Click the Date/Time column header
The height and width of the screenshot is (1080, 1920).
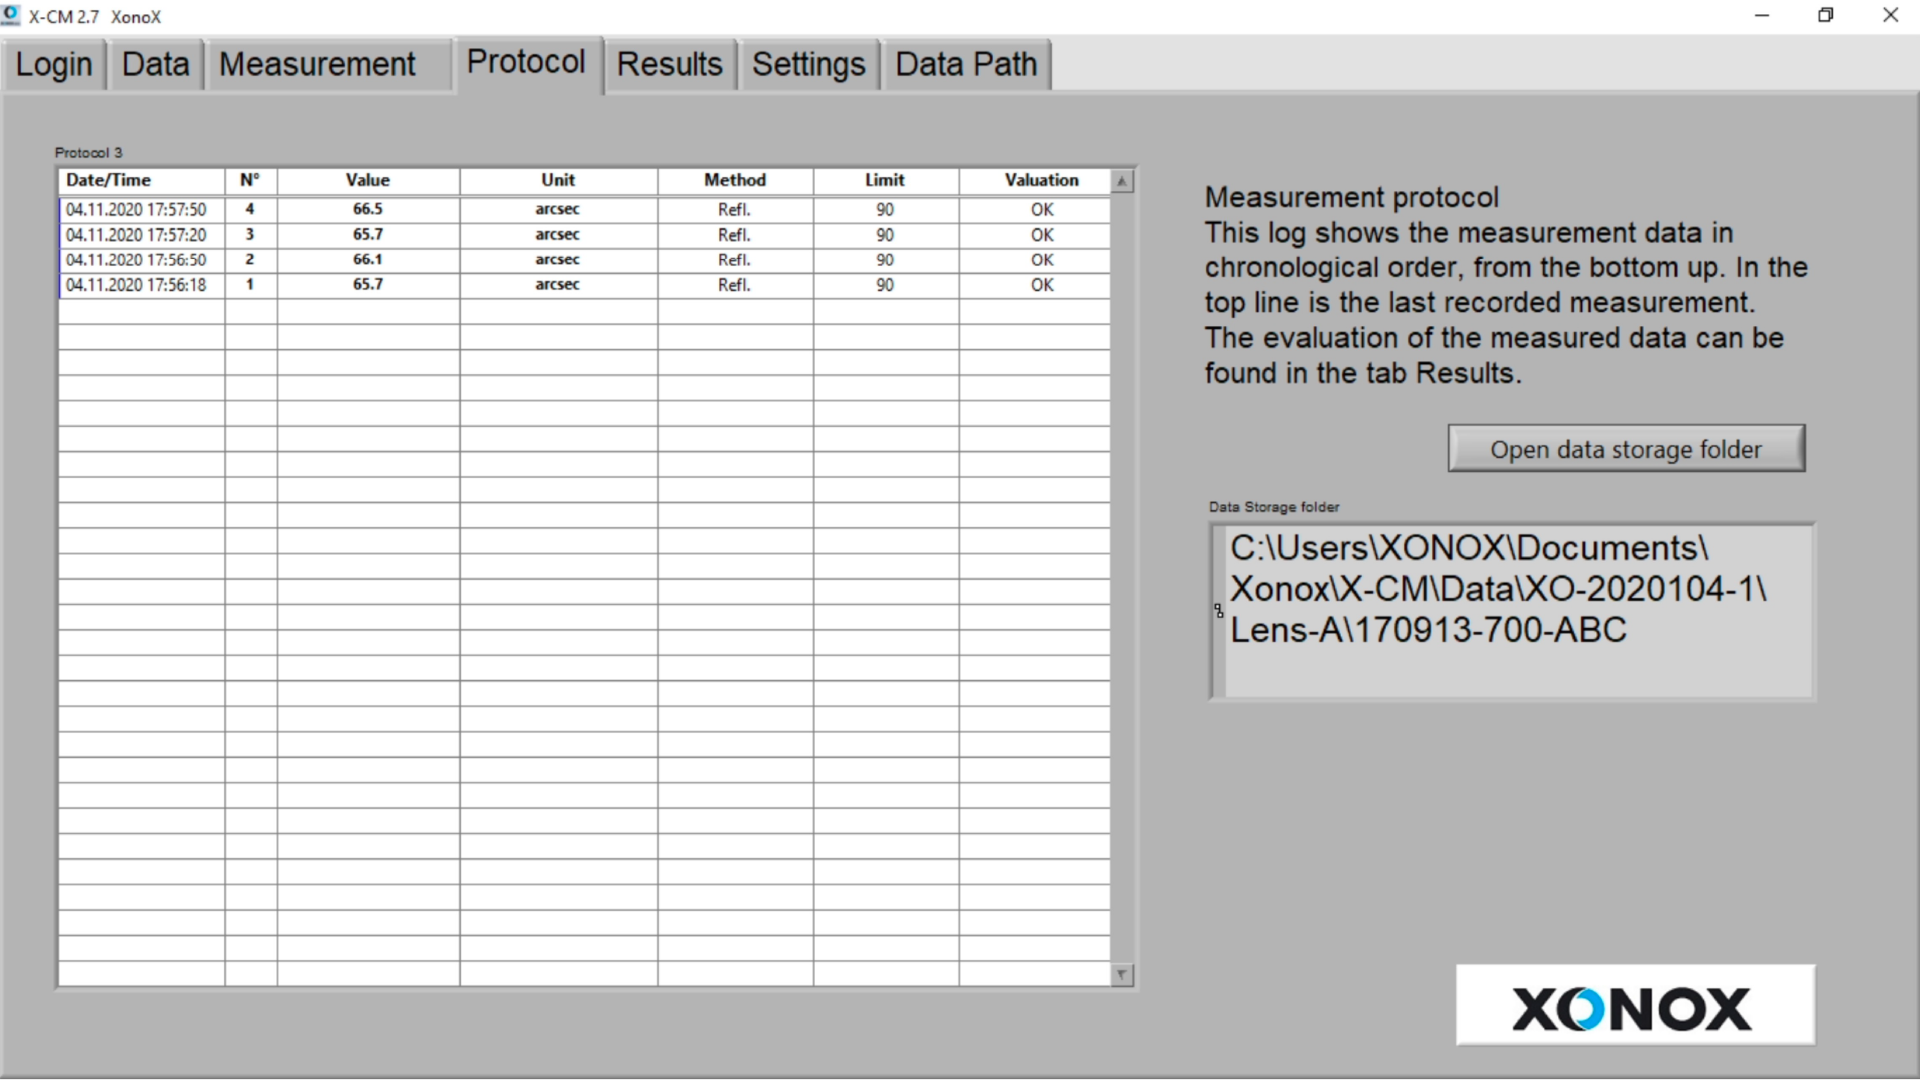pyautogui.click(x=108, y=180)
